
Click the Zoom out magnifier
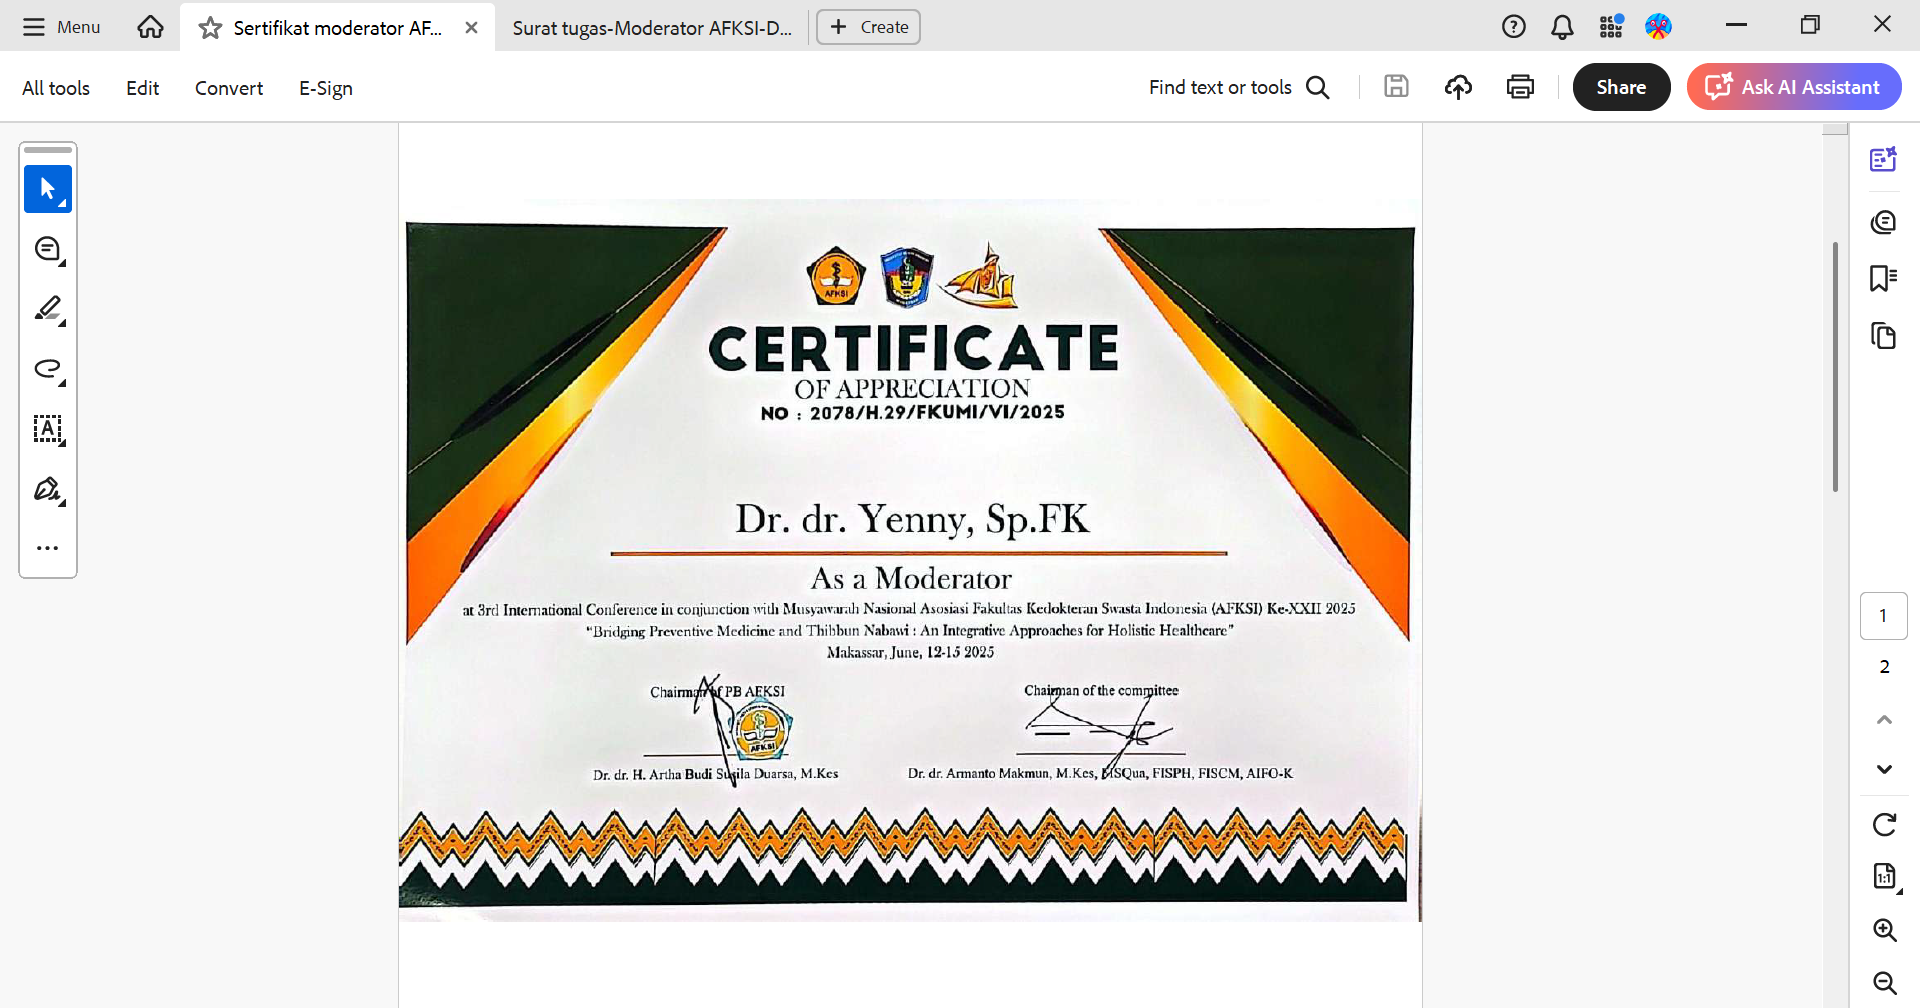click(x=1884, y=983)
